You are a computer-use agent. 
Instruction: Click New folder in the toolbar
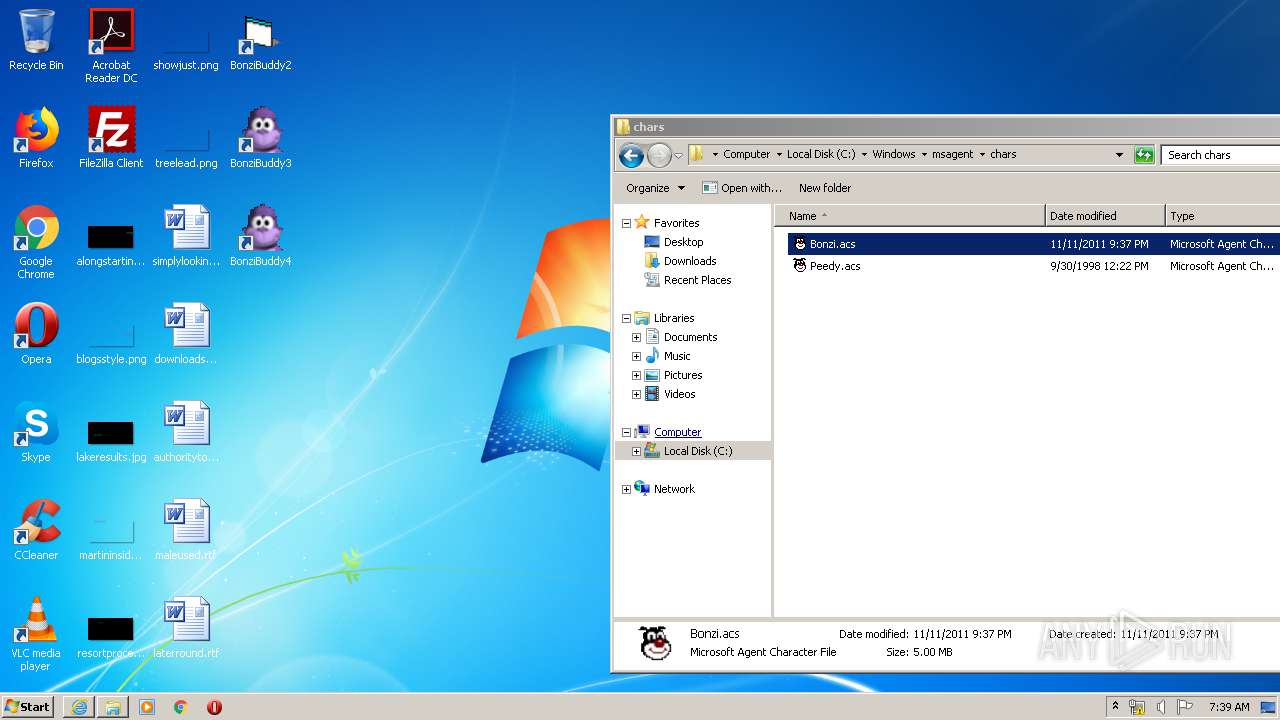[825, 188]
